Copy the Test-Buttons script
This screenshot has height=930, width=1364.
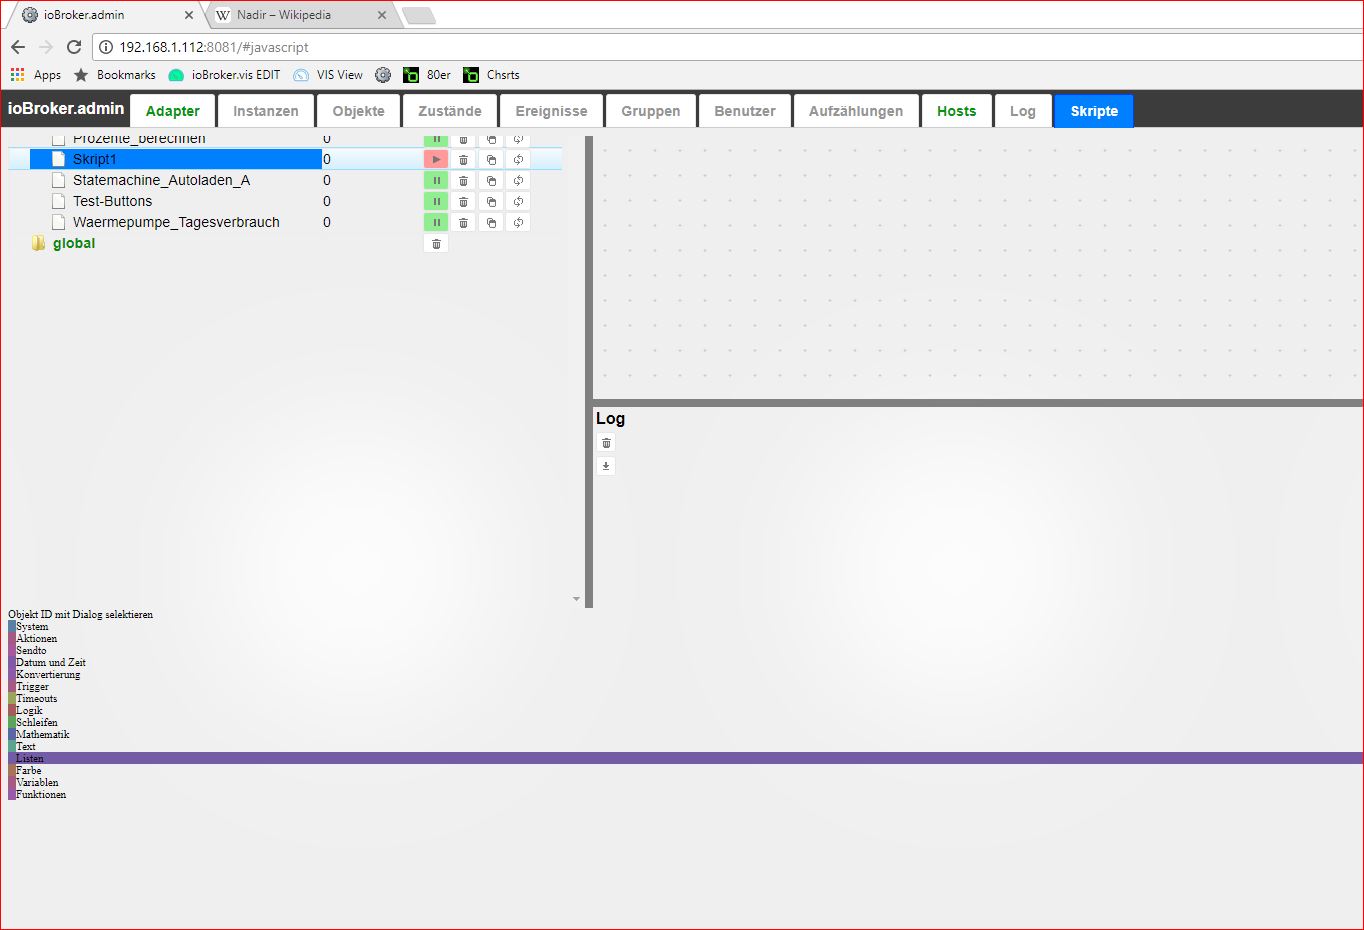pos(491,201)
